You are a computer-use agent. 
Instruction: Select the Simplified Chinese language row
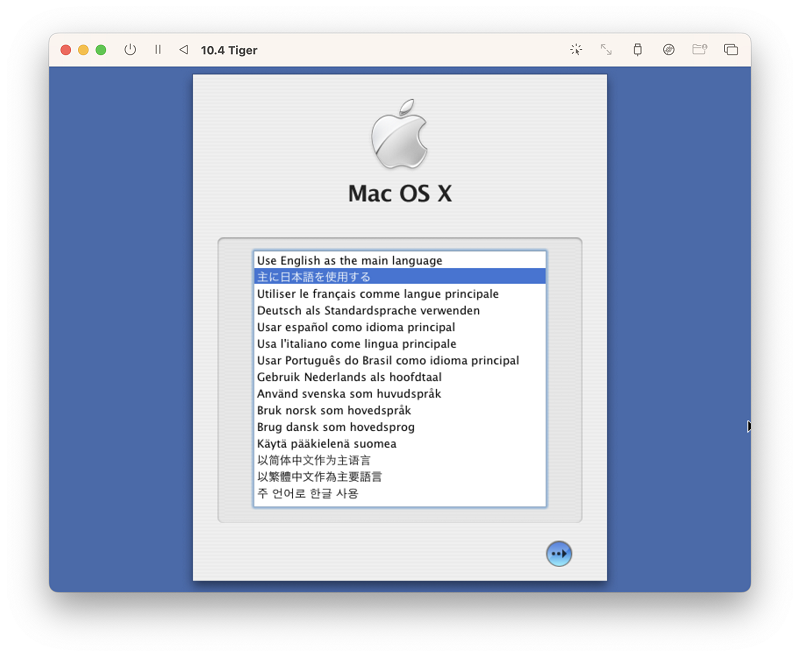pos(399,460)
